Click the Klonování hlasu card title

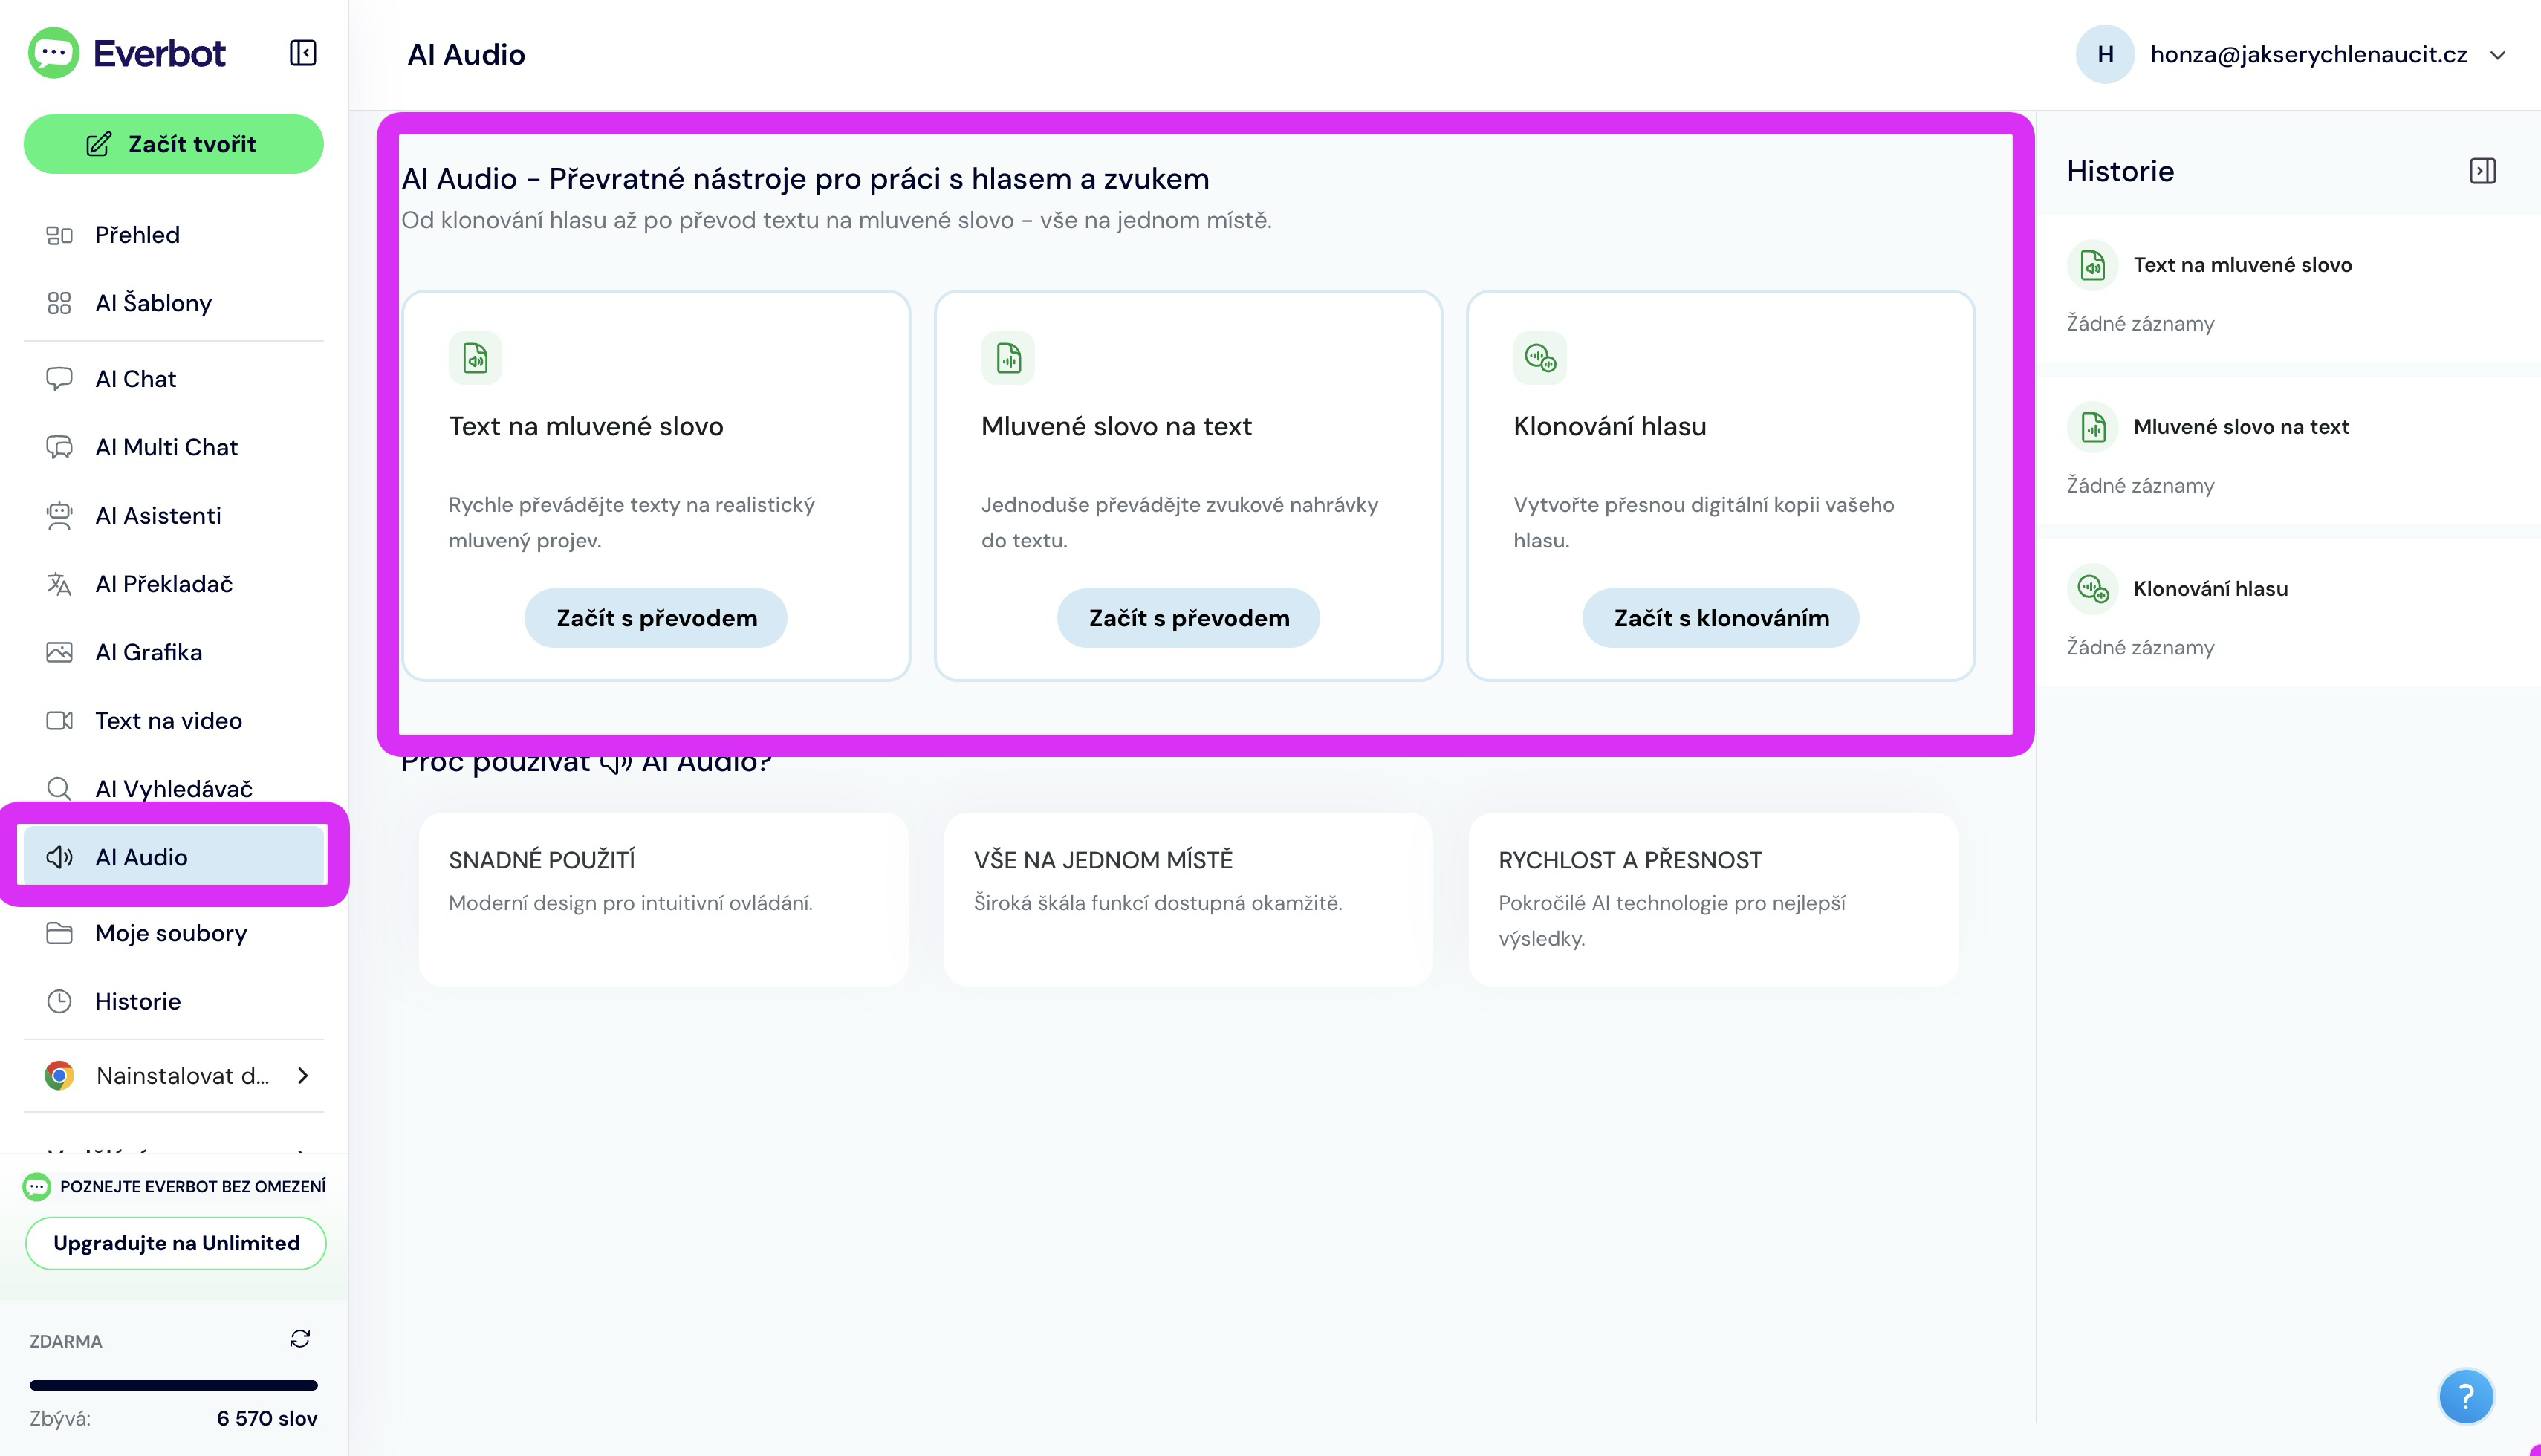(x=1609, y=426)
